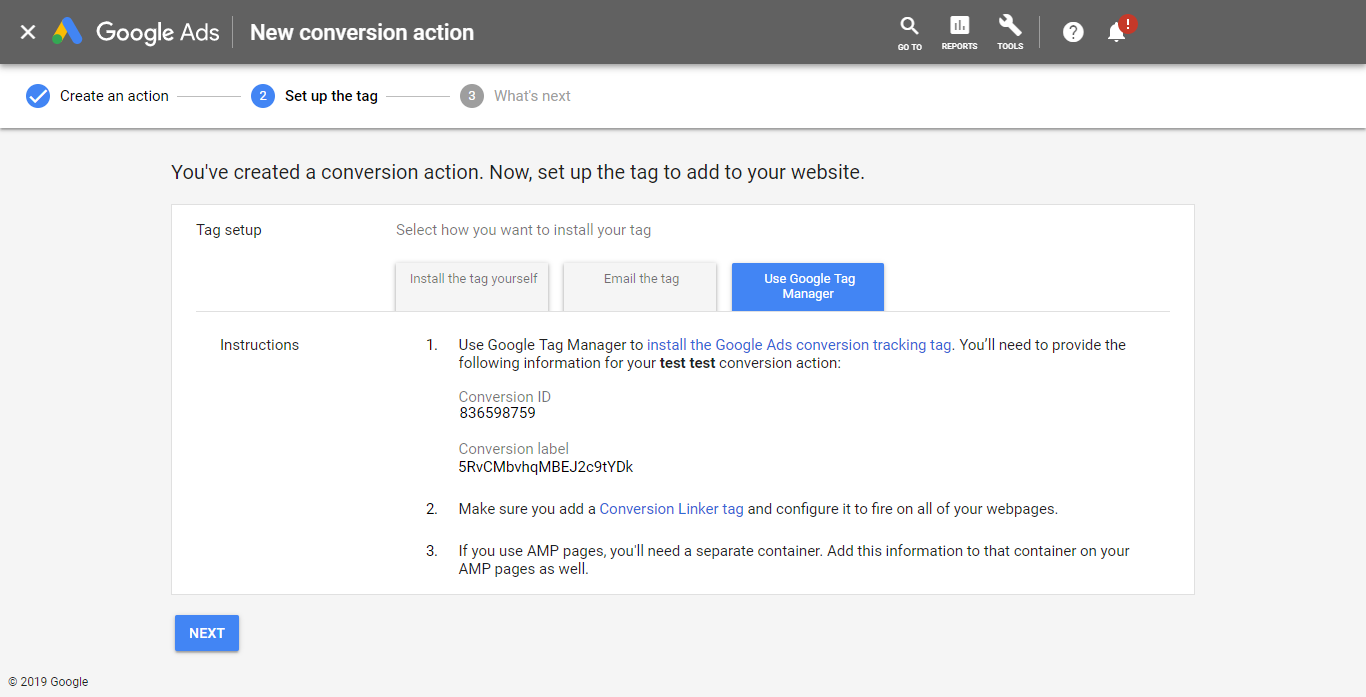Click the Set up the tag step label
Image resolution: width=1366 pixels, height=697 pixels.
pos(331,96)
